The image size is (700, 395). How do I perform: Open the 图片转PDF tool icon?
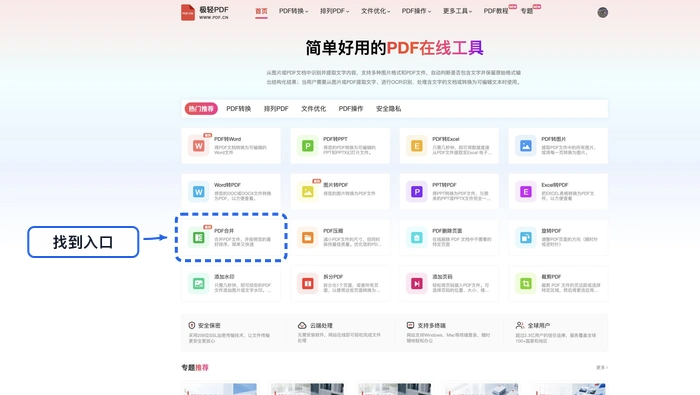[x=308, y=191]
